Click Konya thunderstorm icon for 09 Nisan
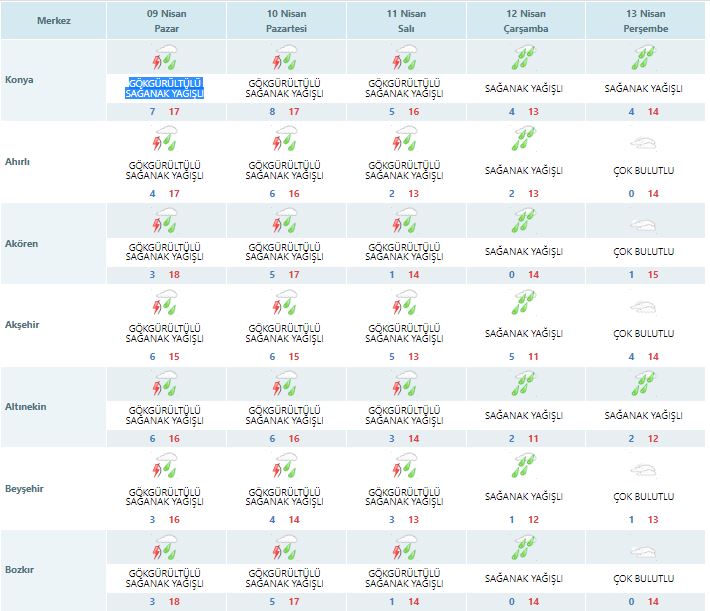The height and width of the screenshot is (611, 710). [x=165, y=58]
